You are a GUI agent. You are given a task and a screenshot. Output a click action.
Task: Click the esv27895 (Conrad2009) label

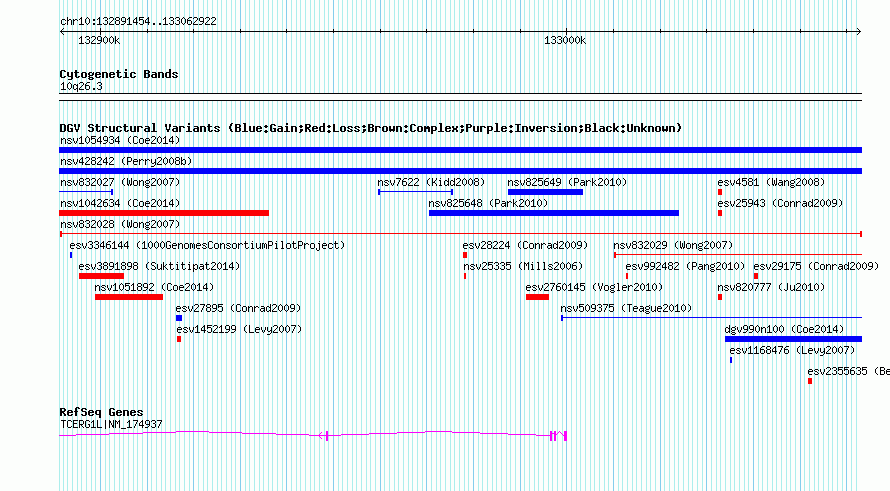(238, 308)
